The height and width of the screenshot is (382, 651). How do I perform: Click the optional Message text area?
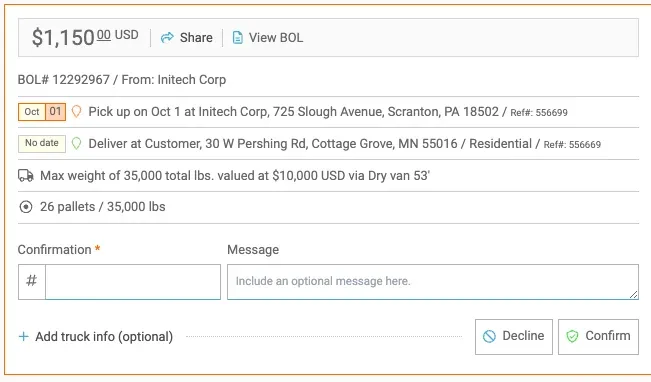(x=433, y=282)
